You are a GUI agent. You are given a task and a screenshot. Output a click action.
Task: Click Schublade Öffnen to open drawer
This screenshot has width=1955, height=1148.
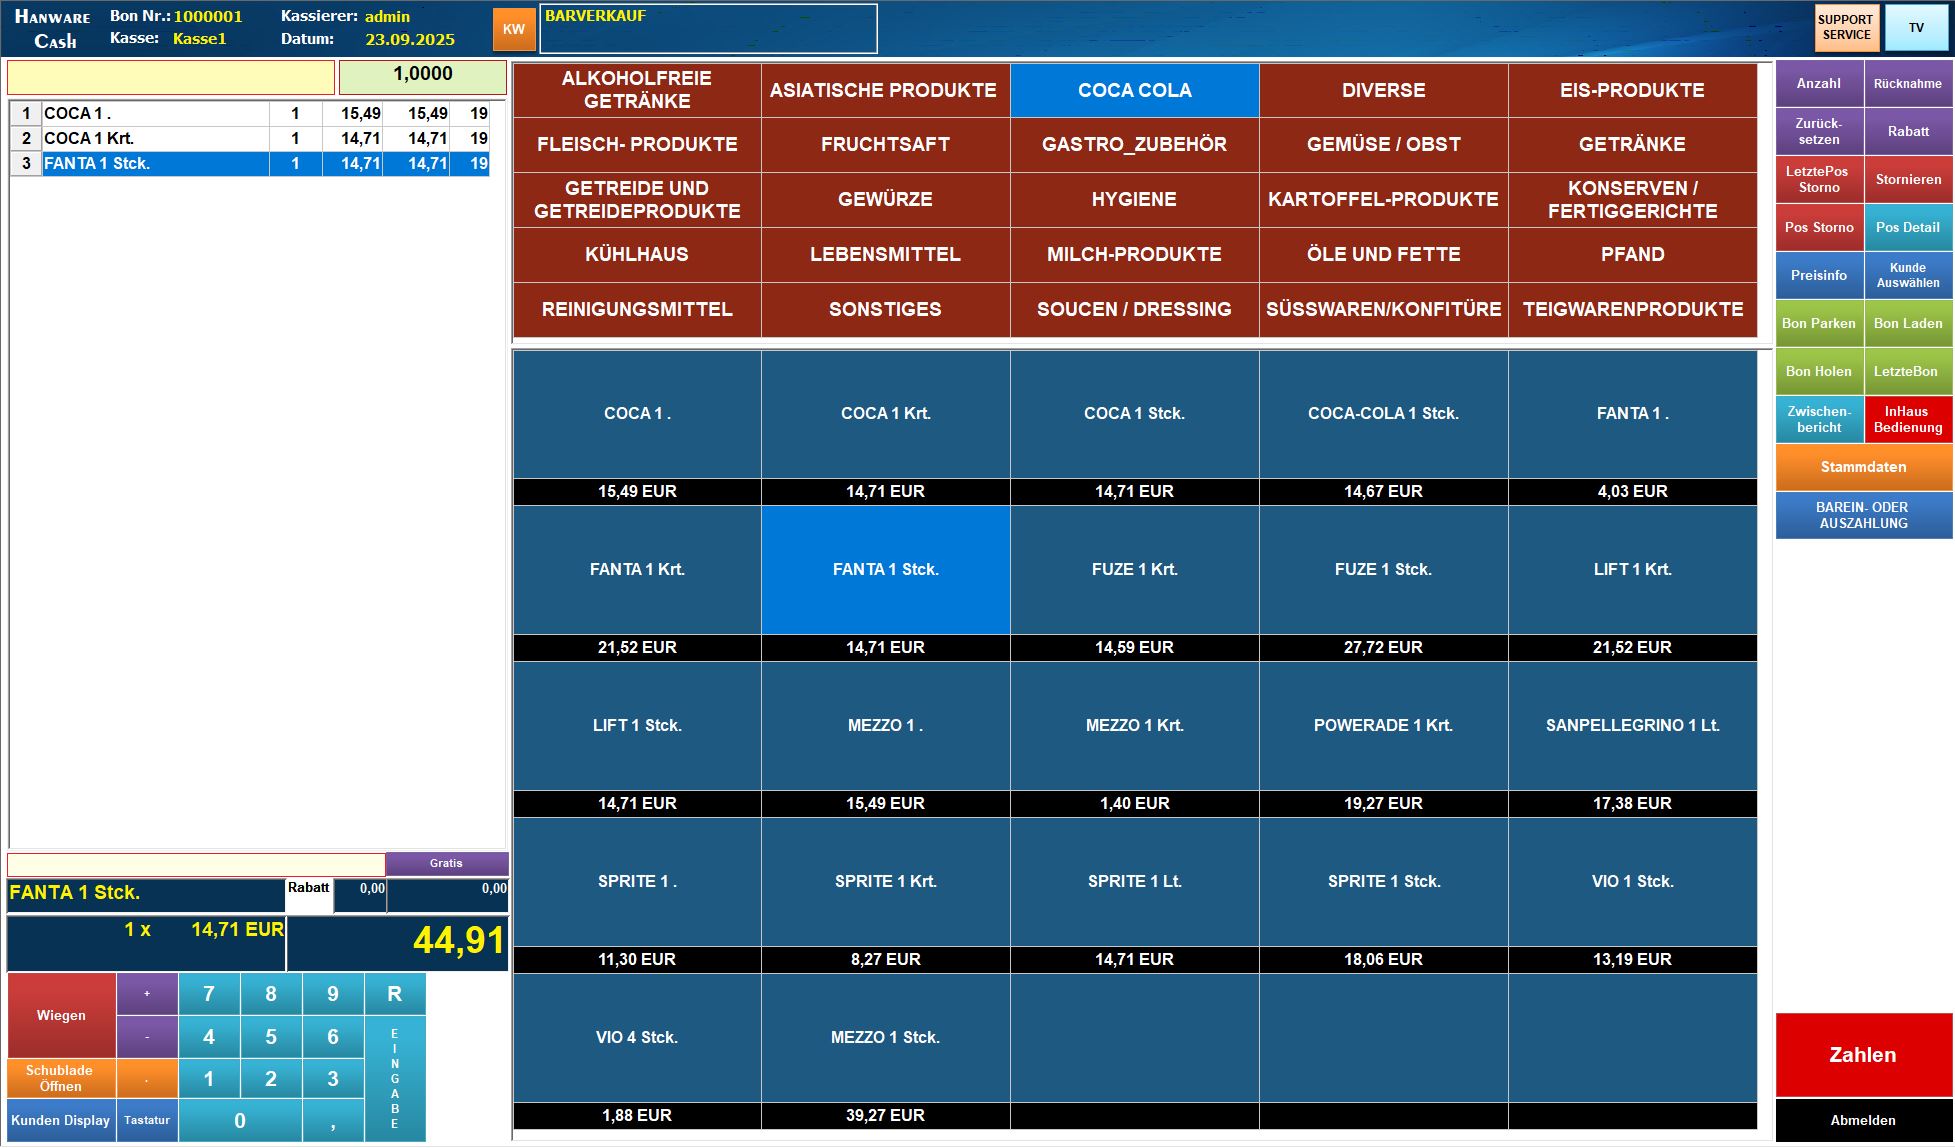pyautogui.click(x=60, y=1078)
